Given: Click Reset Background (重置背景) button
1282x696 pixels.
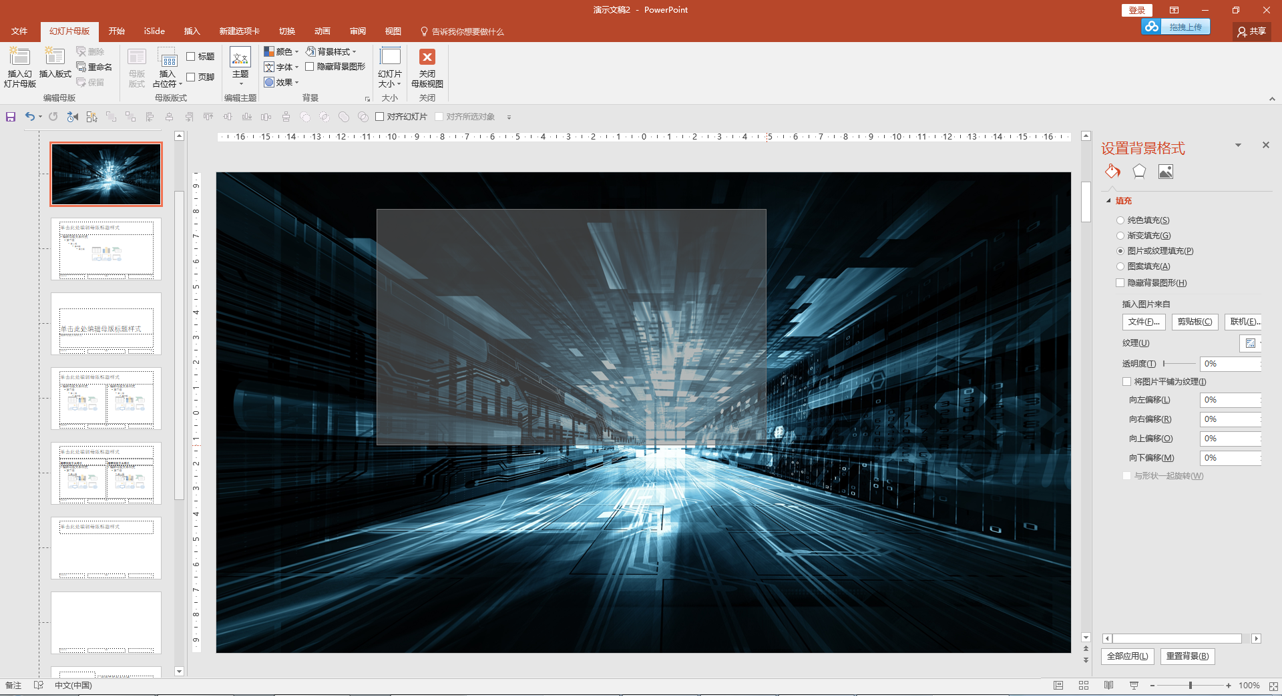Looking at the screenshot, I should [1188, 656].
